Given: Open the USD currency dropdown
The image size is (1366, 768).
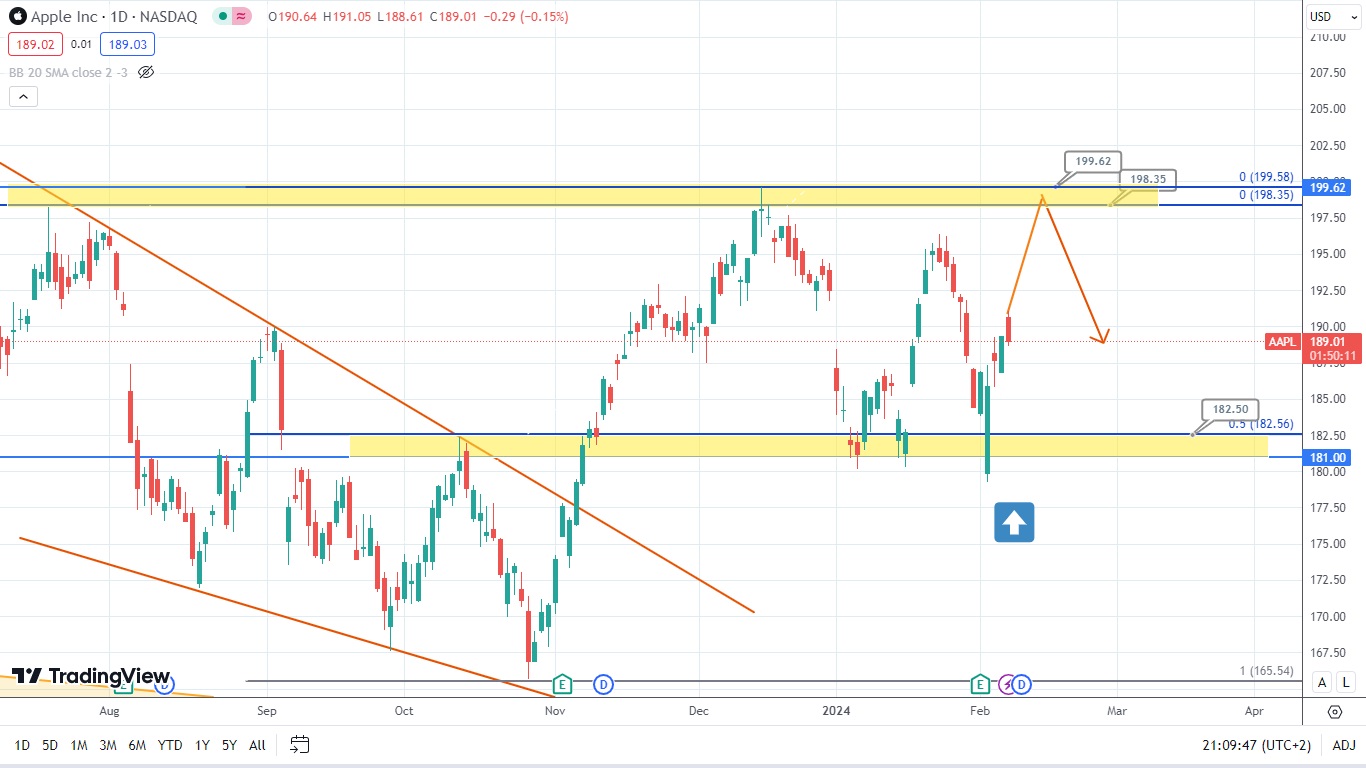Looking at the screenshot, I should tap(1333, 16).
